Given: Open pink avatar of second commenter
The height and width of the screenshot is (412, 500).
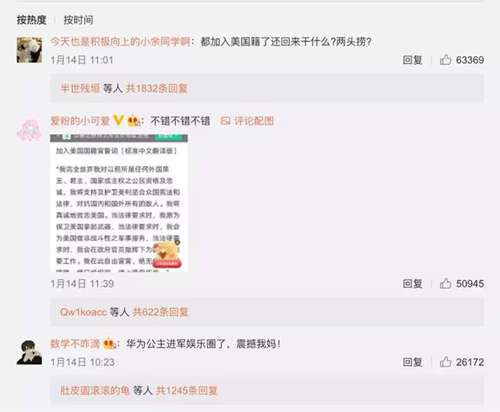Looking at the screenshot, I should pyautogui.click(x=29, y=130).
